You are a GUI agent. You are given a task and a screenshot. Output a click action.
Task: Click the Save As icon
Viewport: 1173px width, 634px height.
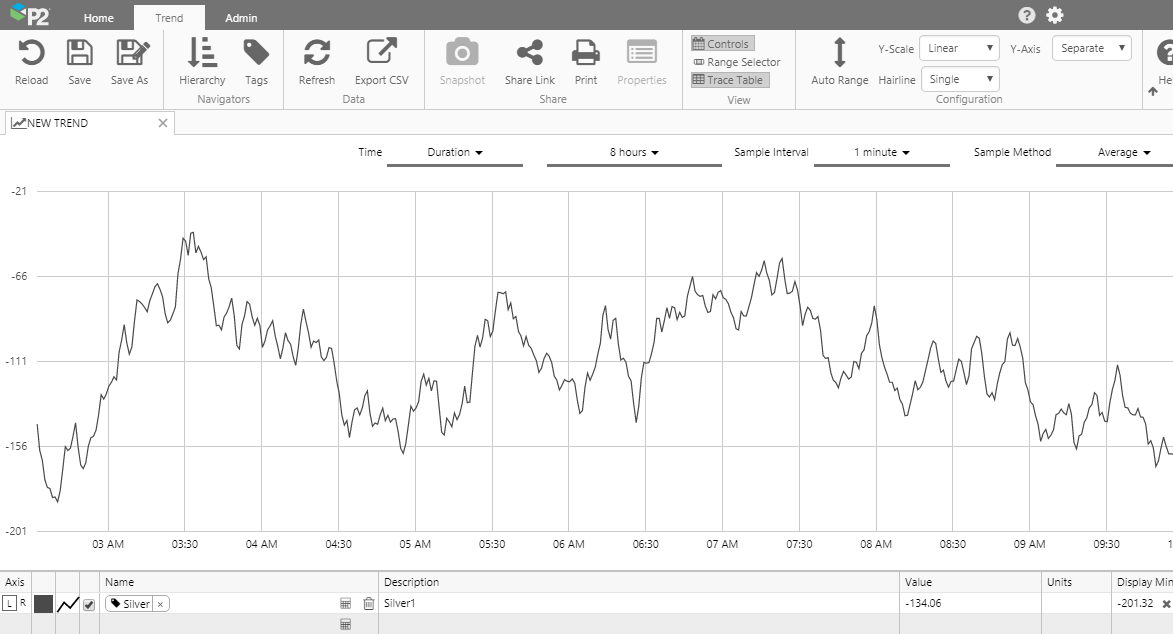(x=132, y=53)
